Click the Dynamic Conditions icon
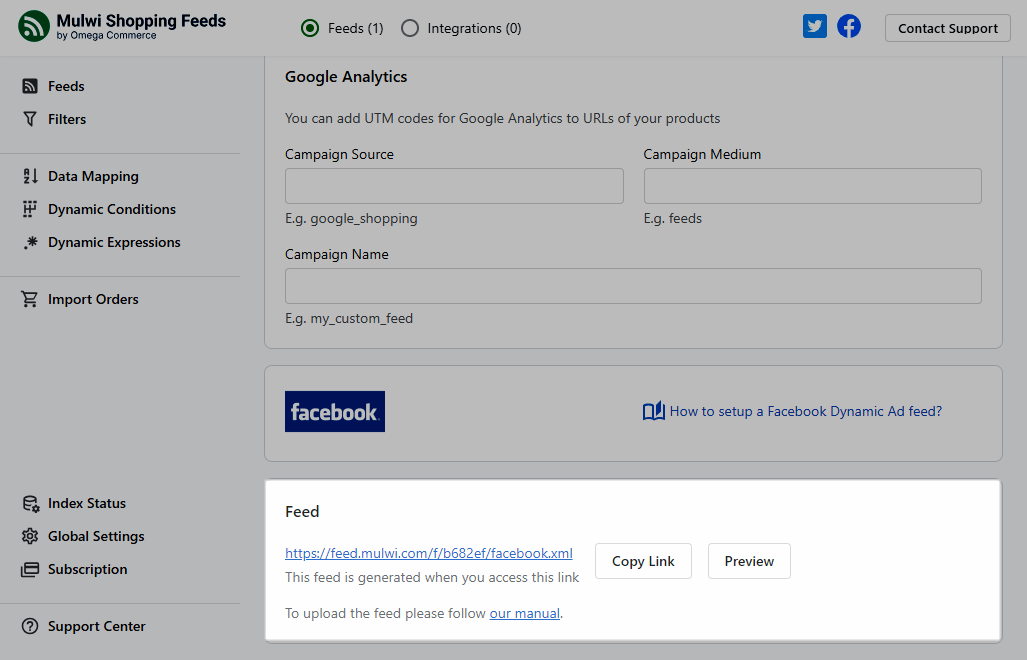 coord(30,209)
